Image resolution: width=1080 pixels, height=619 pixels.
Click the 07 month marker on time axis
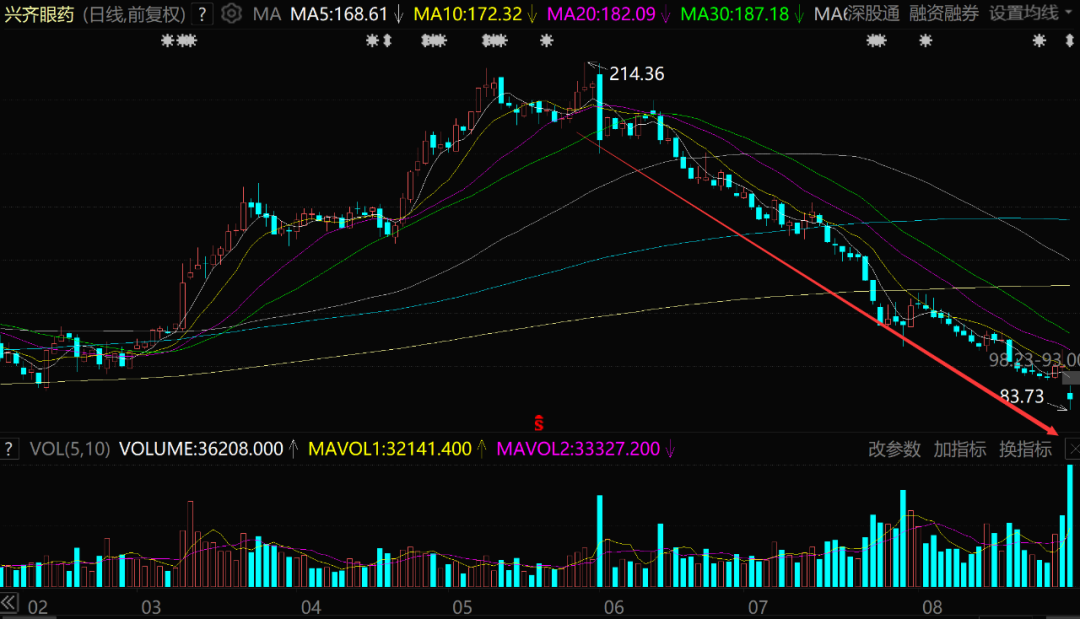(758, 607)
